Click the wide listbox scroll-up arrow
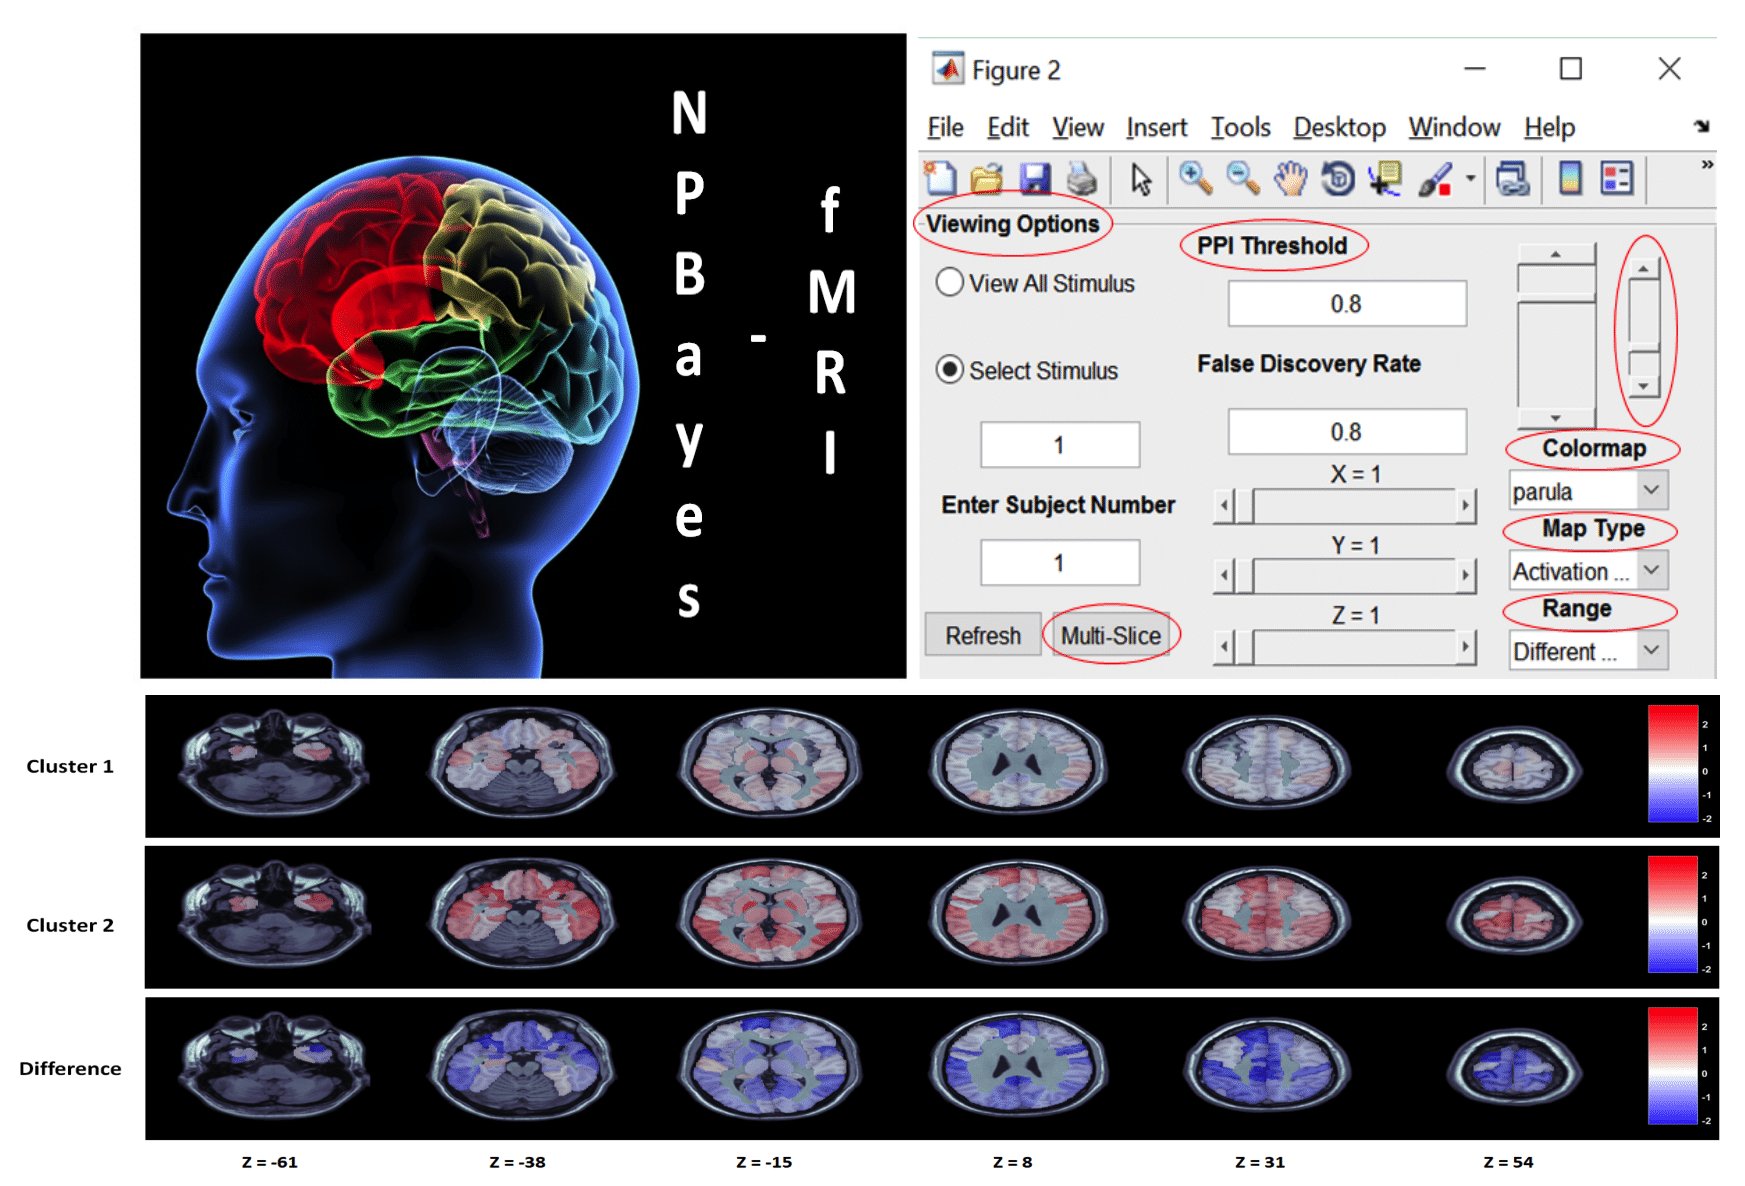 pyautogui.click(x=1556, y=254)
